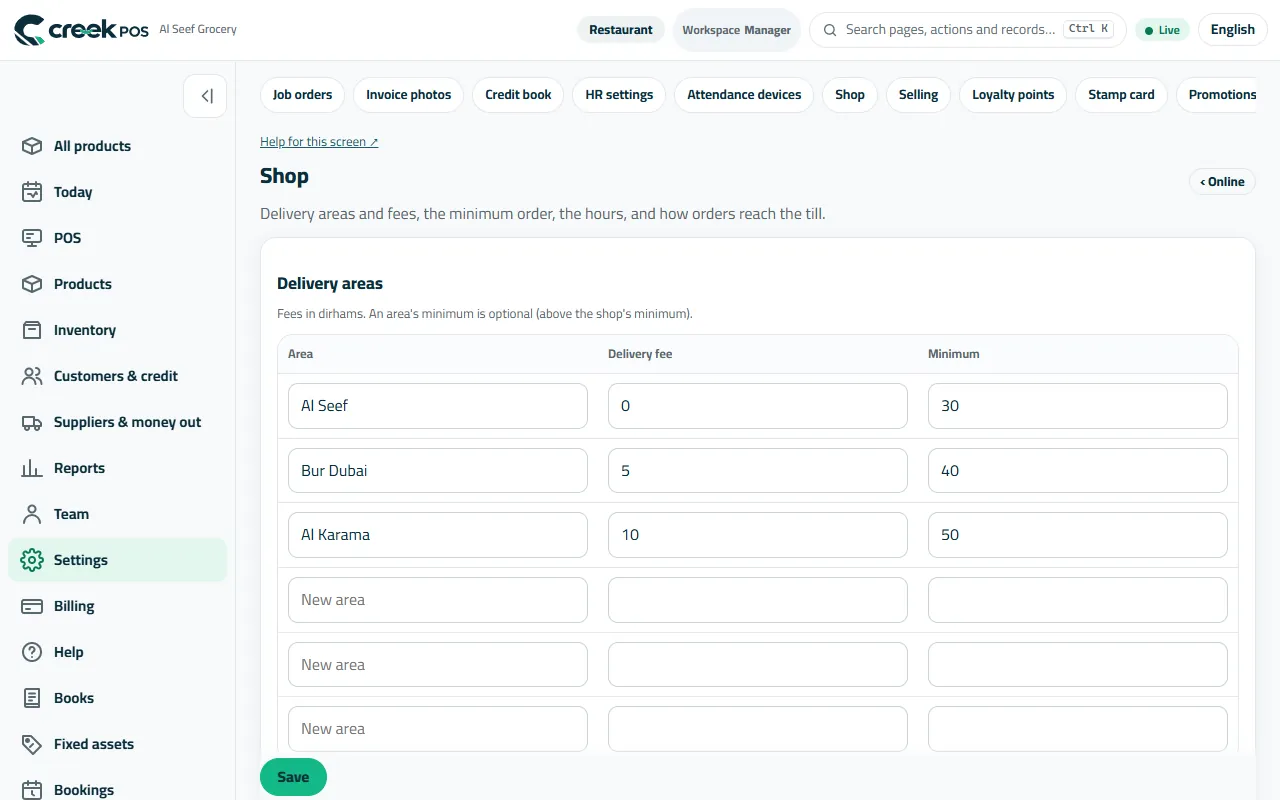Click the Products cube icon
The image size is (1280, 800).
[x=32, y=284]
